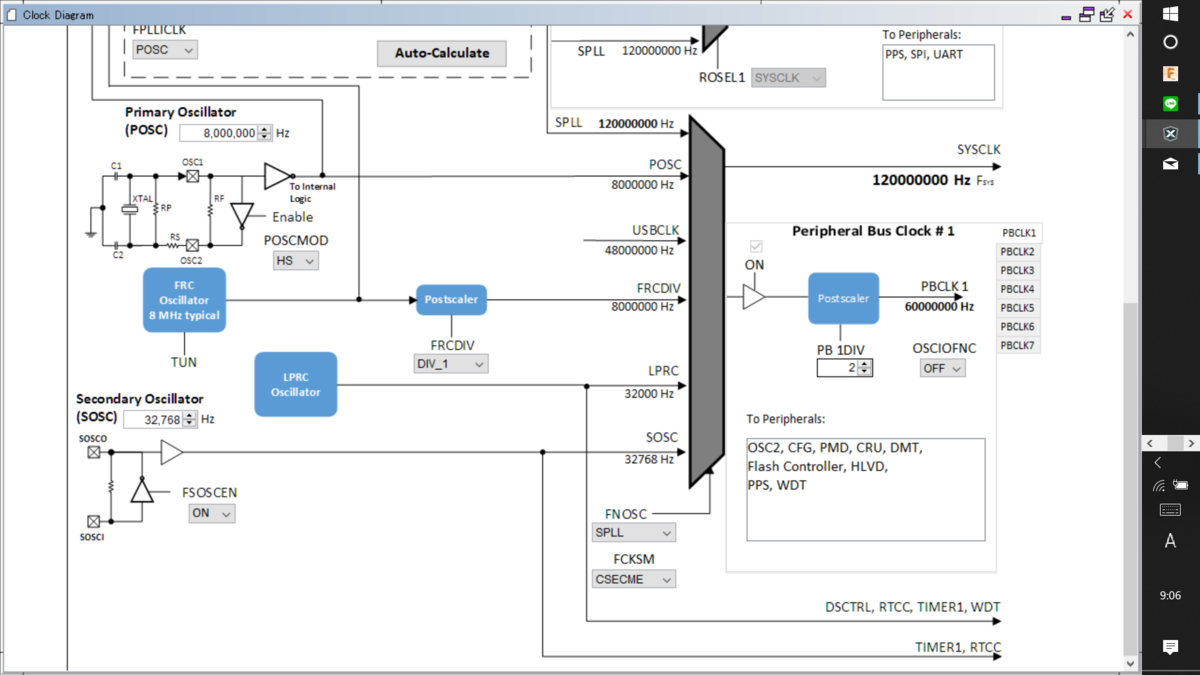Switch to the PBCLK4 tab
Screen dimensions: 1200x675
(x=1018, y=289)
